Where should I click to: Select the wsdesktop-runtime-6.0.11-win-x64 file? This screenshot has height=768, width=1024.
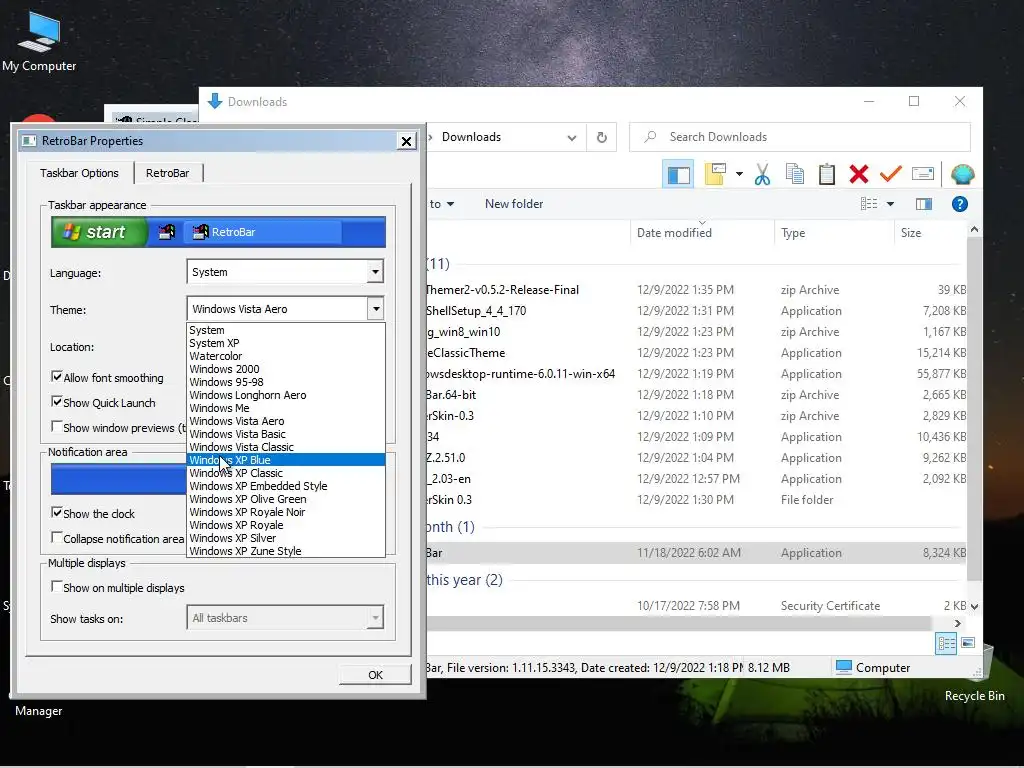point(696,374)
